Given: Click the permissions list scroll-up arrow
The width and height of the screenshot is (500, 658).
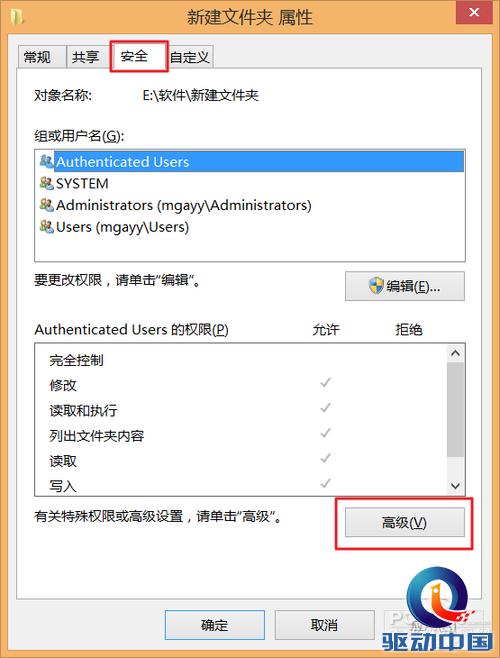Looking at the screenshot, I should (x=455, y=353).
